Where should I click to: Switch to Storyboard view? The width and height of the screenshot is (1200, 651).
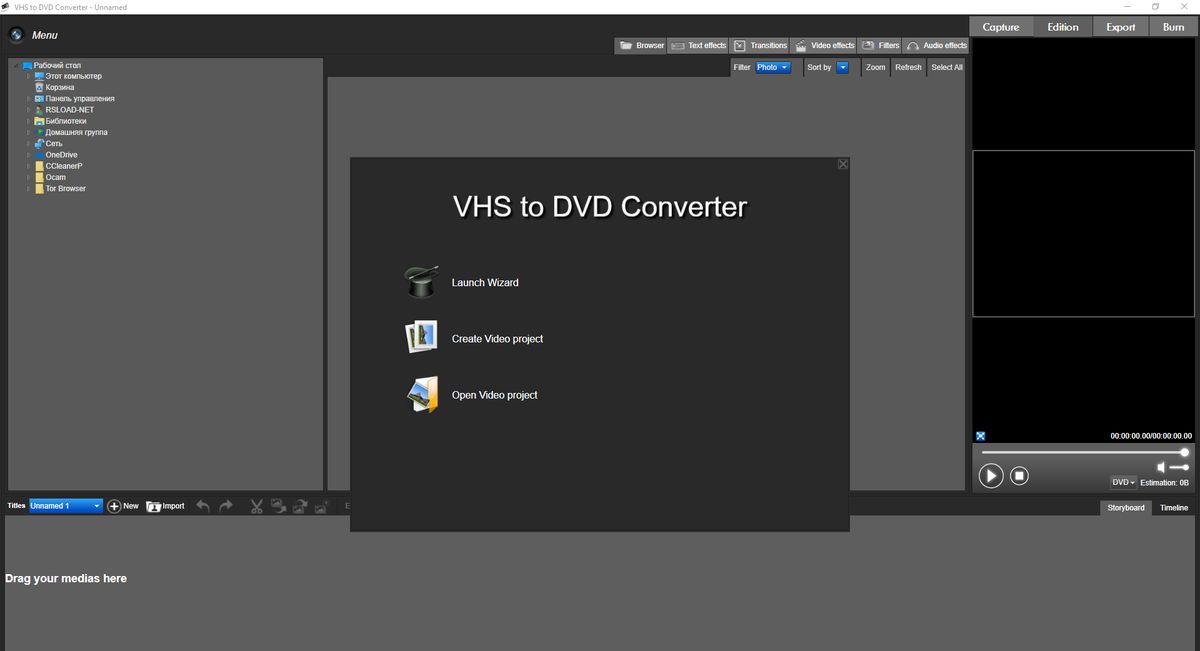click(1126, 508)
